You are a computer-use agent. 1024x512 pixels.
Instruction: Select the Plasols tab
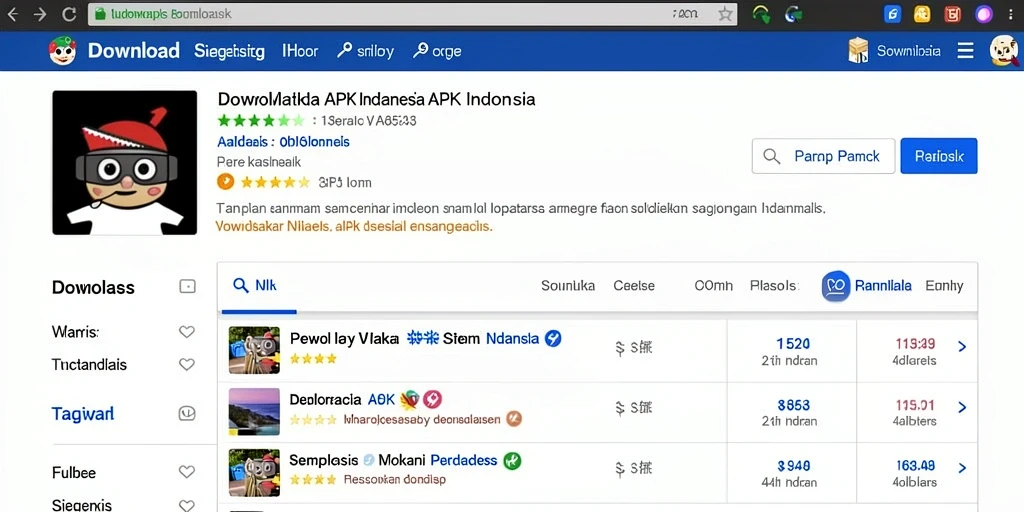(774, 285)
